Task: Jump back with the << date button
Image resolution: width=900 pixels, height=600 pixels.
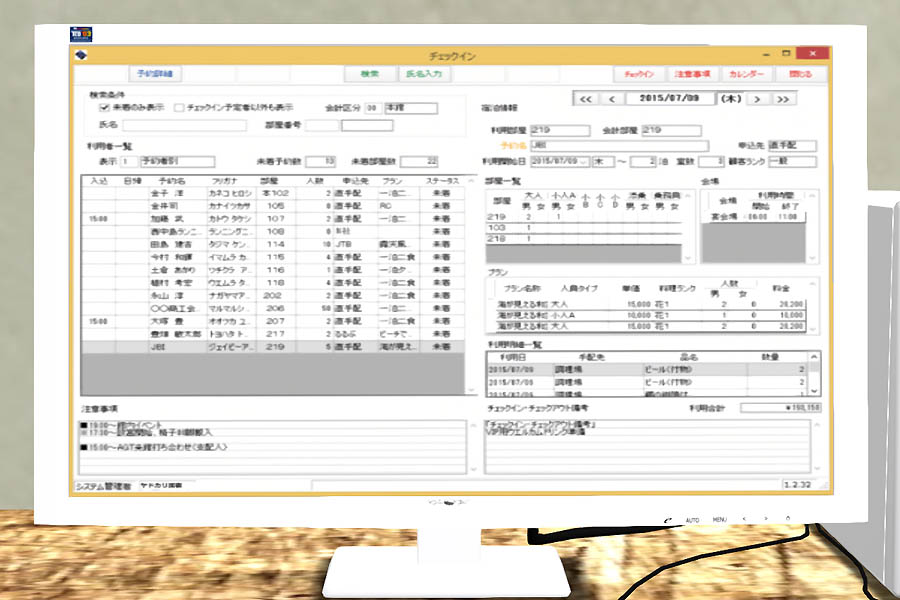Action: click(x=585, y=99)
